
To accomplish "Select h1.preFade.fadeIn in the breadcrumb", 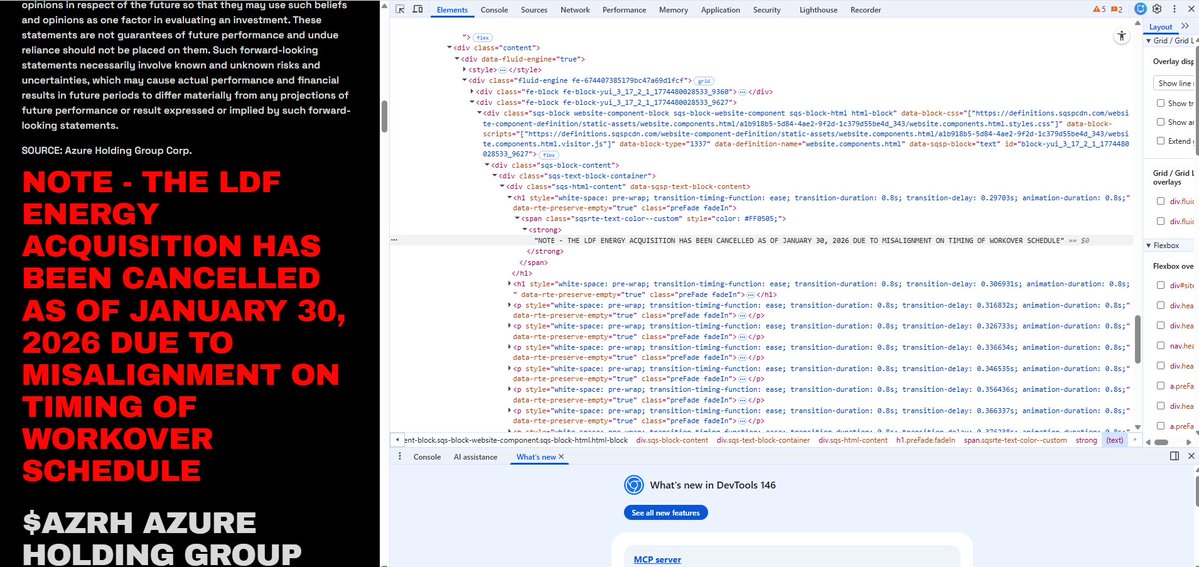I will click(x=925, y=440).
